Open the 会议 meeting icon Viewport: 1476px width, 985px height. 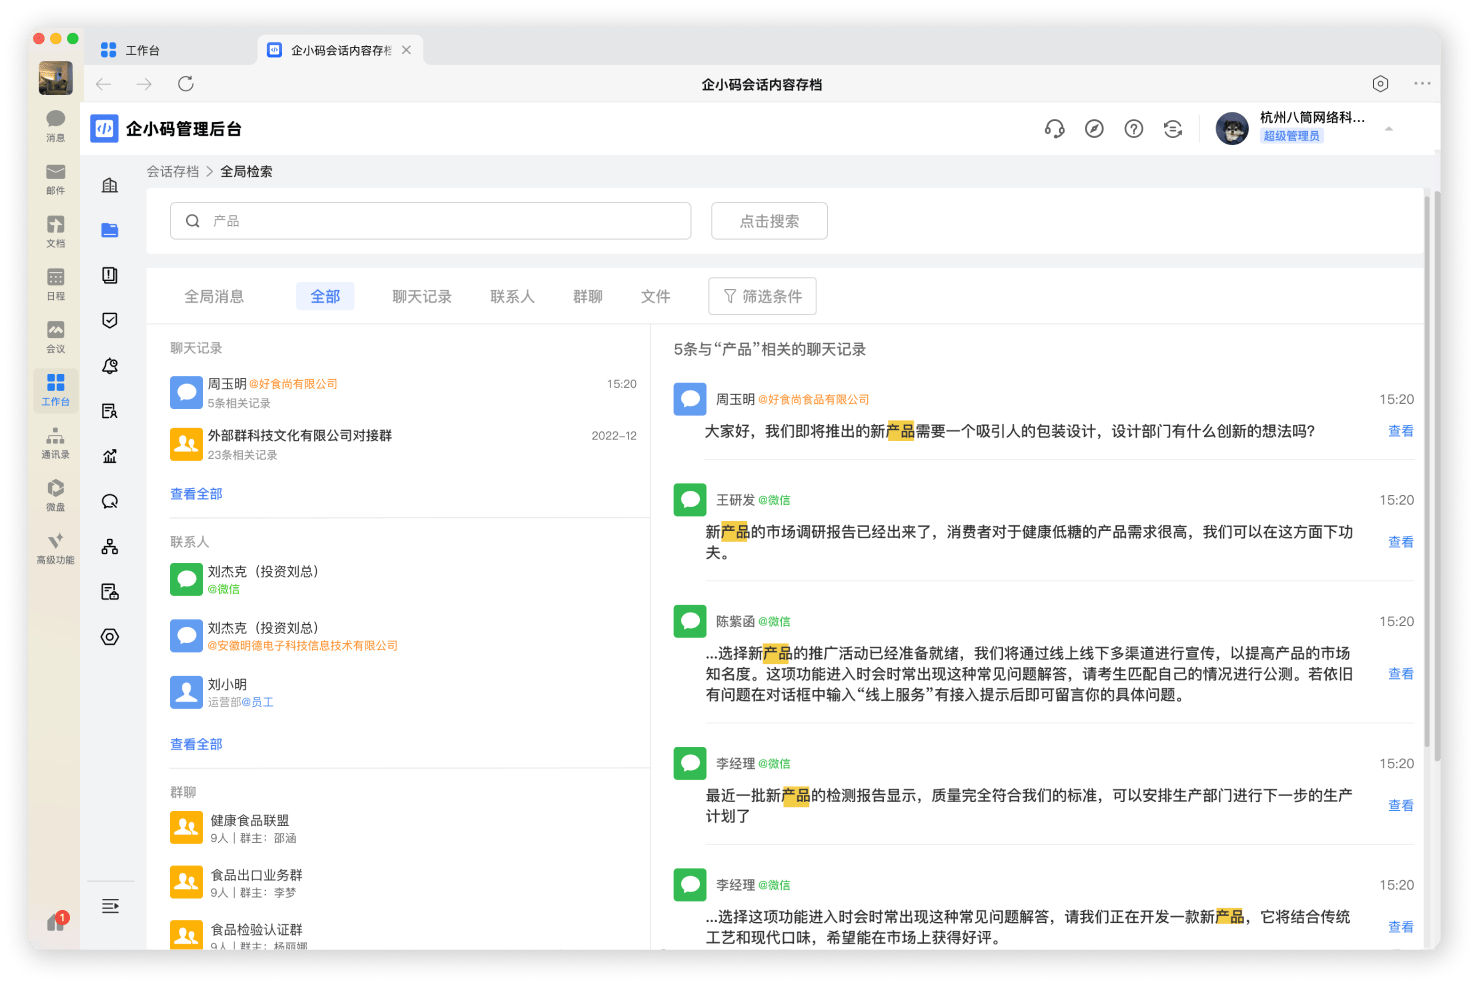pos(55,337)
